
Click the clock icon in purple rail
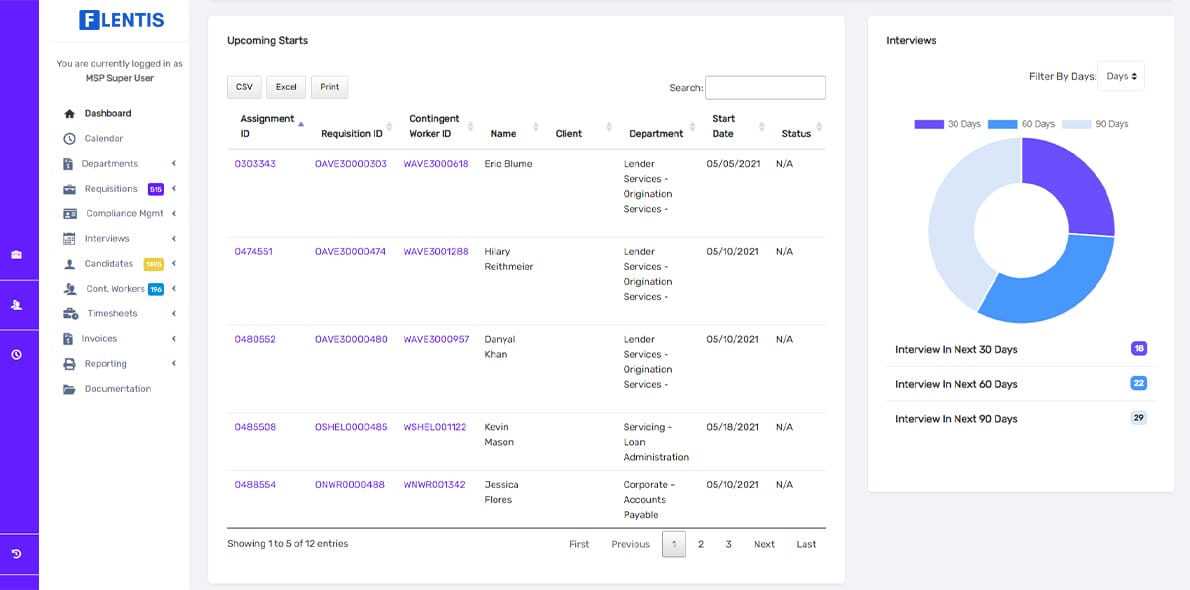(16, 355)
